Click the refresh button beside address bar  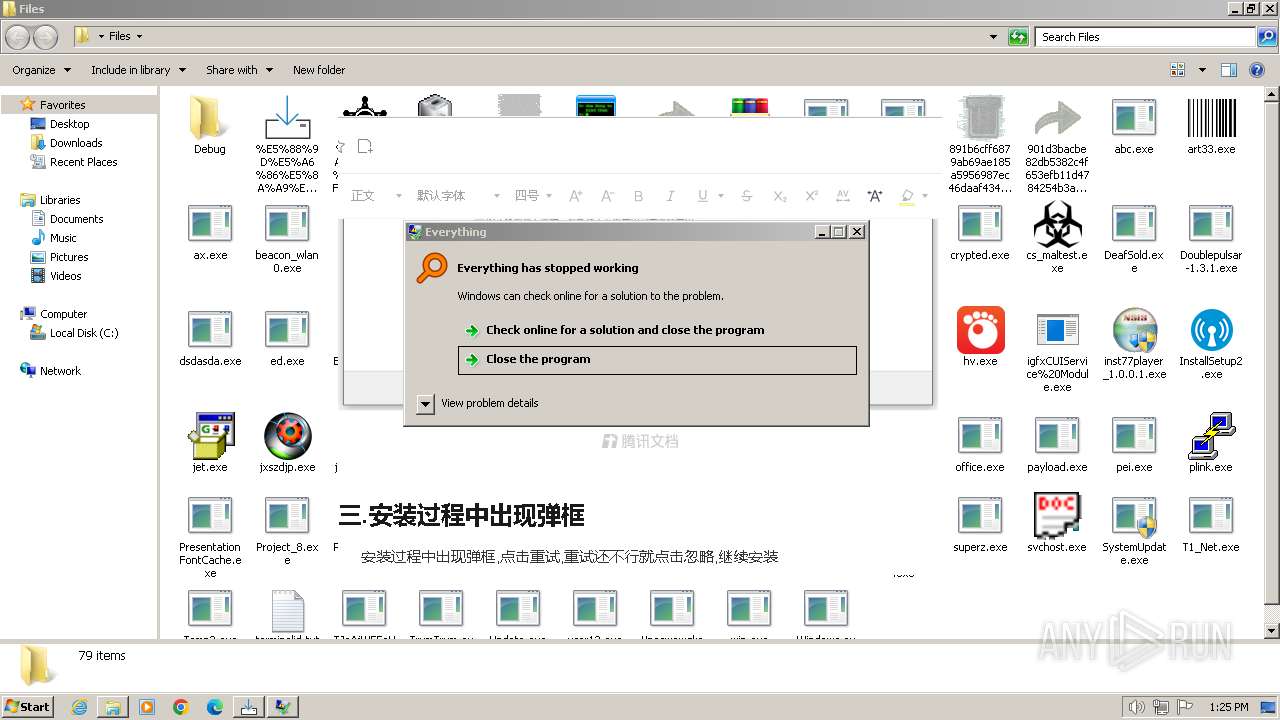tap(1018, 37)
